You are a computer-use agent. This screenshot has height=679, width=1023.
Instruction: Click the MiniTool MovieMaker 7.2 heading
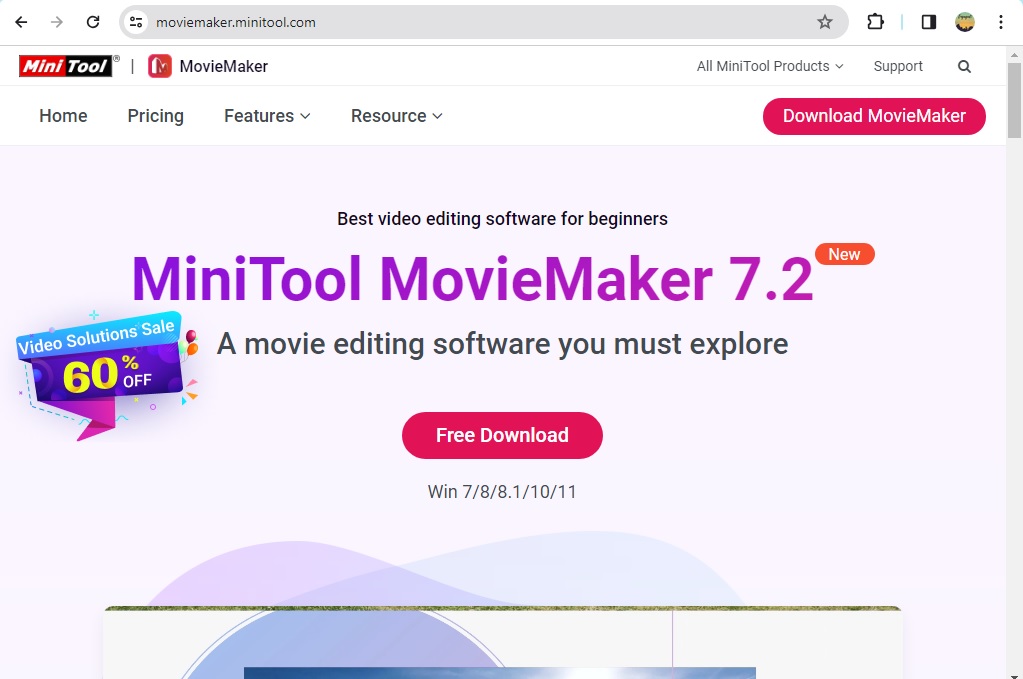tap(473, 279)
